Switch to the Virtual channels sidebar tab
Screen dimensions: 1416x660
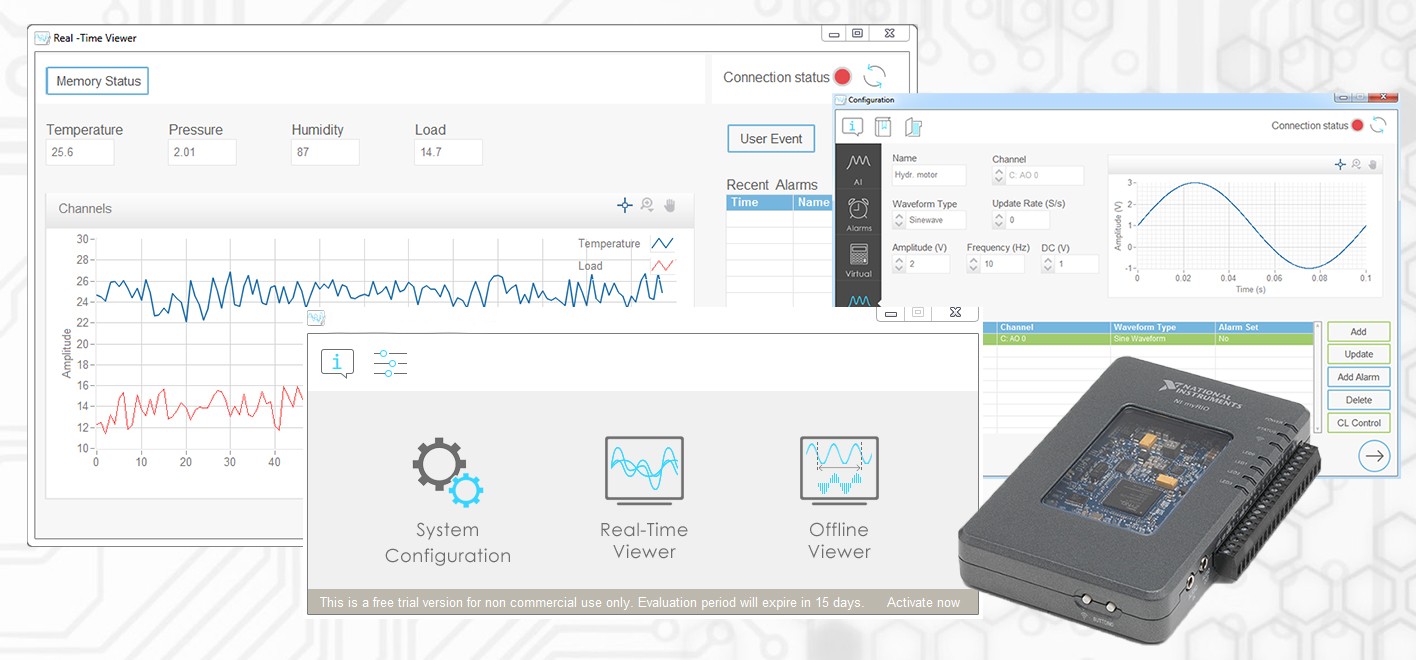click(858, 260)
